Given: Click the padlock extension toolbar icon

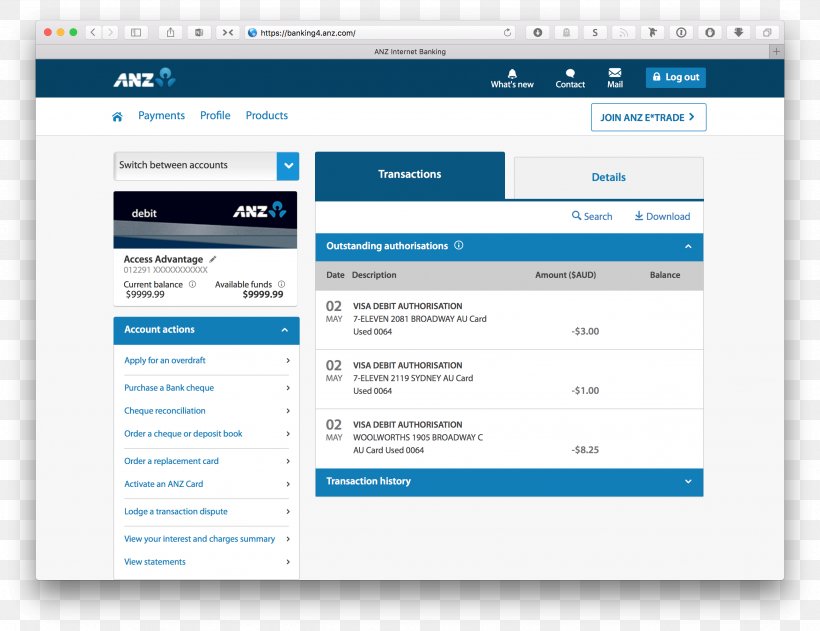Looking at the screenshot, I should [566, 32].
